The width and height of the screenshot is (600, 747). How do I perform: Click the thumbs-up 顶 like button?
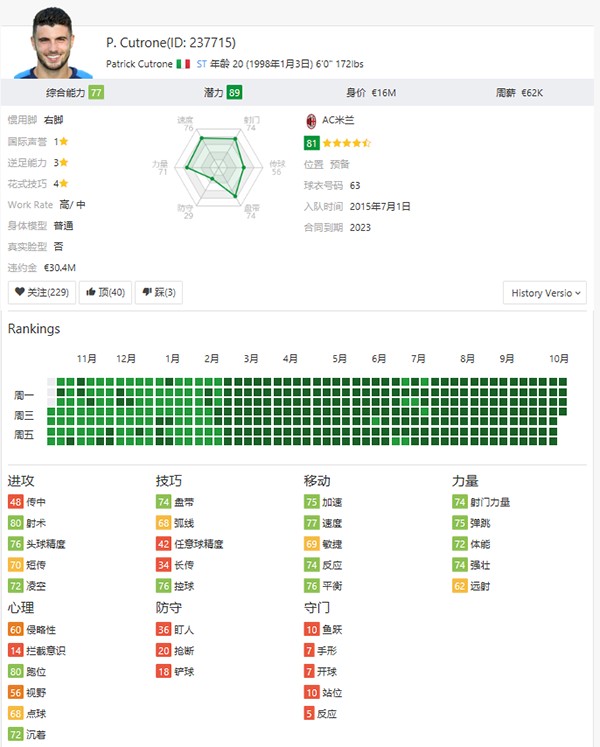point(105,292)
